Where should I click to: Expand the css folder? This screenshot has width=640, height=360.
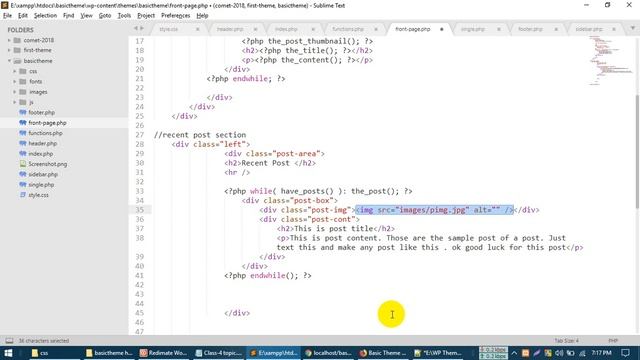[x=15, y=71]
